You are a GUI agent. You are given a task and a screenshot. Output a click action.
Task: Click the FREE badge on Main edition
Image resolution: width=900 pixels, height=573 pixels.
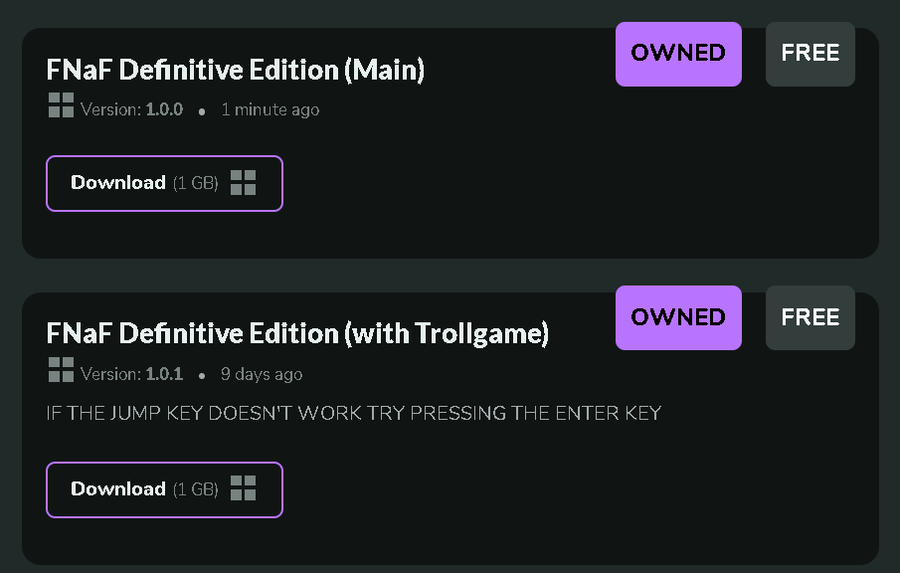point(810,54)
